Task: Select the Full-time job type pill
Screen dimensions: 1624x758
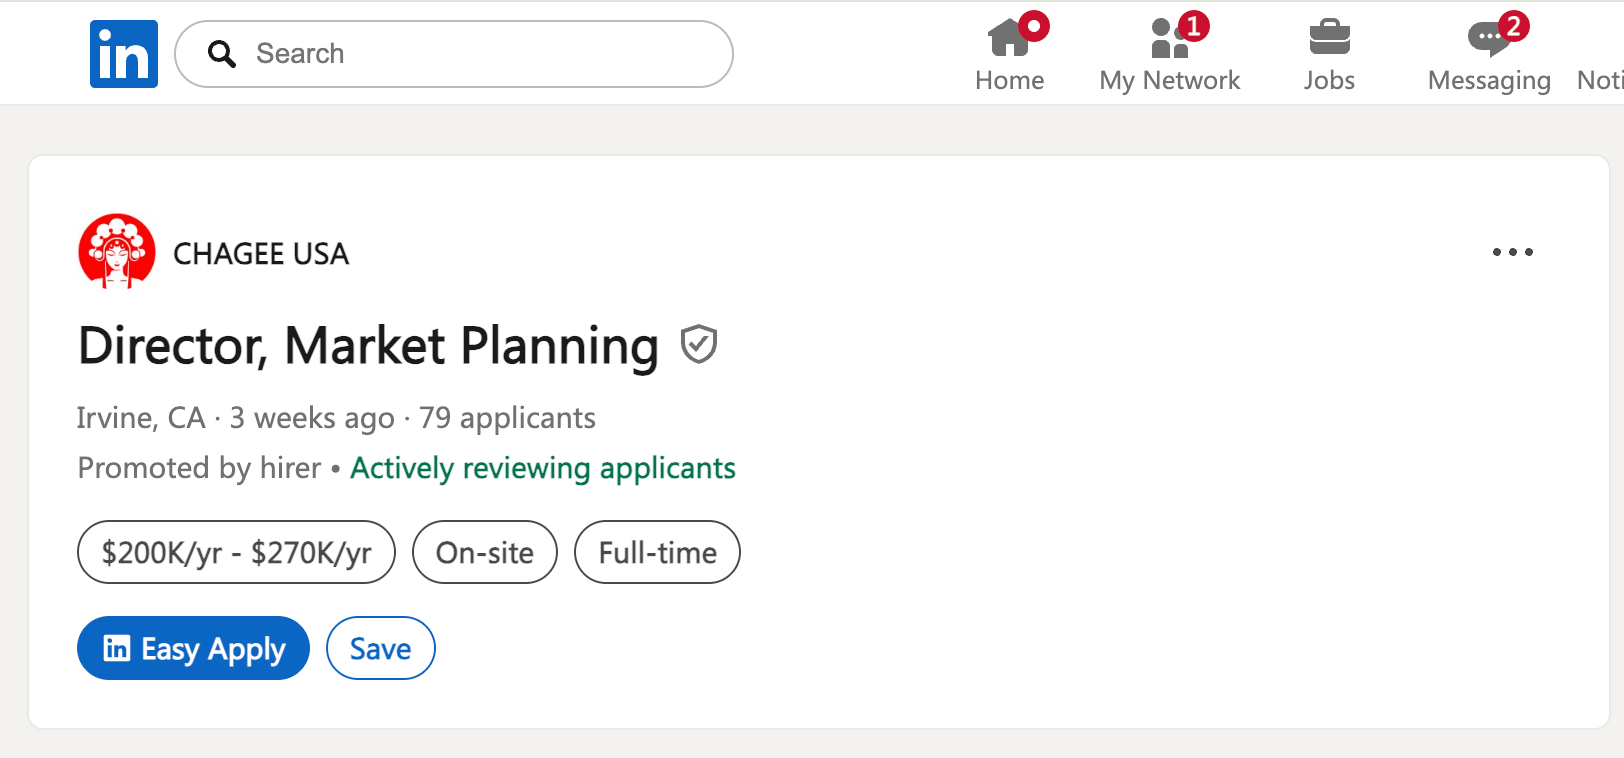Action: click(657, 552)
